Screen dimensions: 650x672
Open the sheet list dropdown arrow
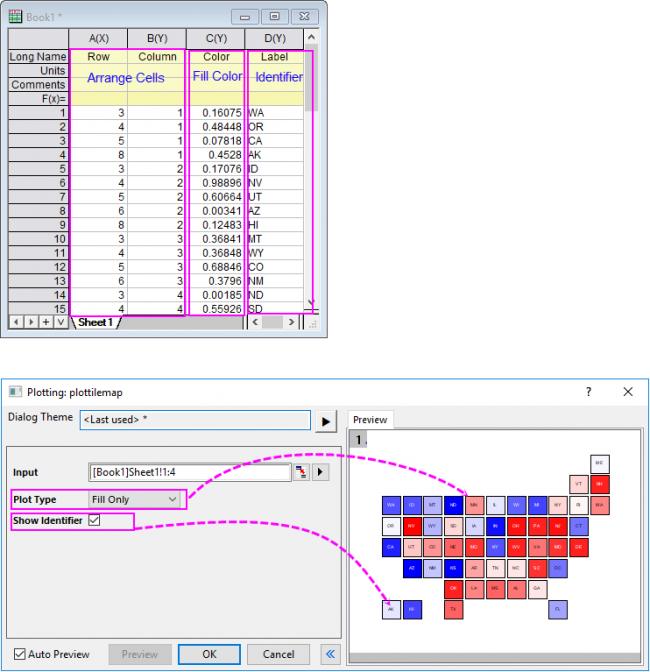[x=61, y=322]
